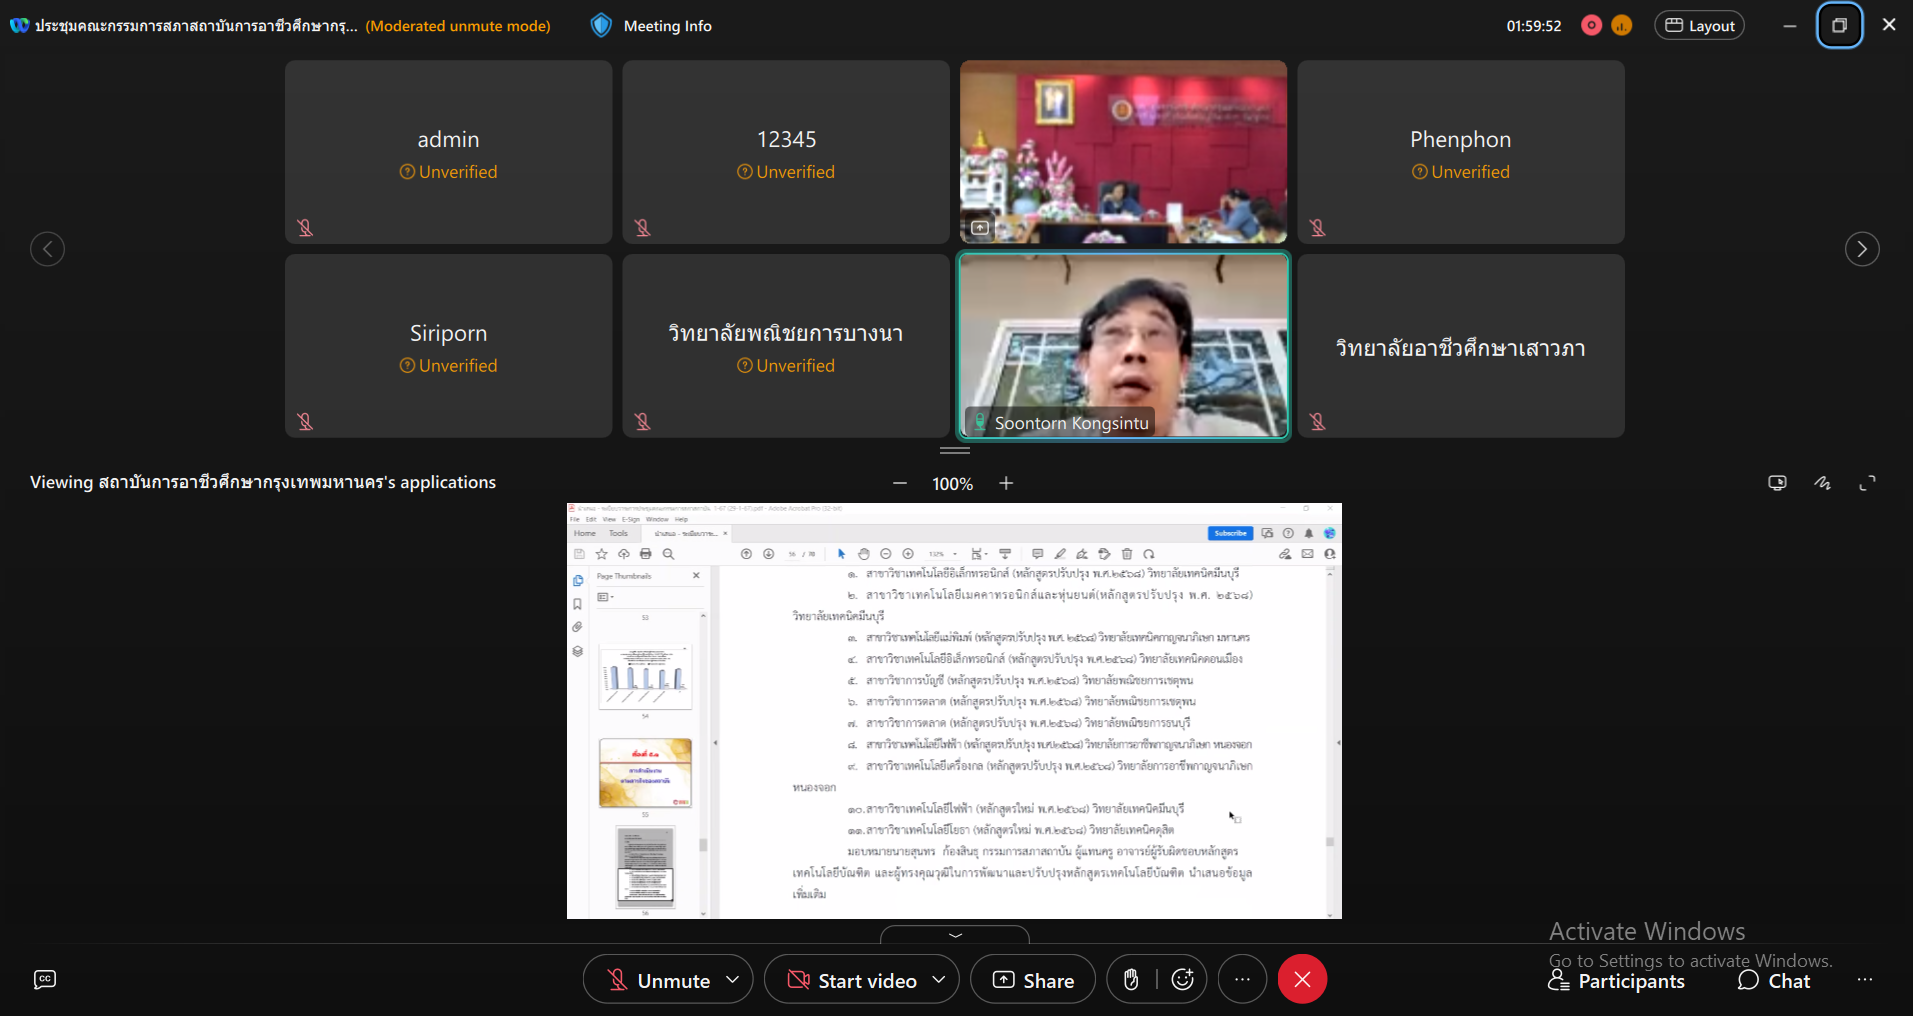
Task: Open the Help menu in shared Acrobat
Action: [681, 520]
